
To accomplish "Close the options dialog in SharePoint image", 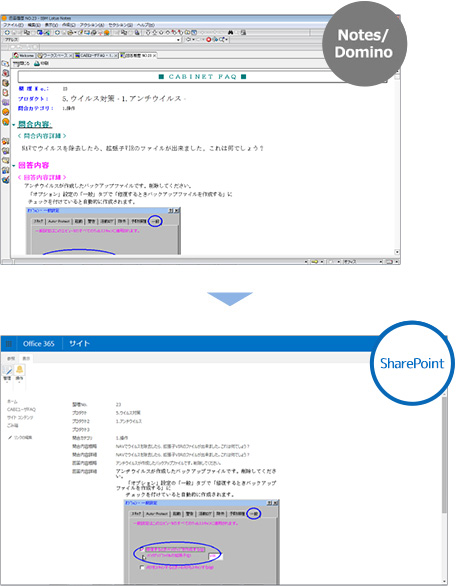I will tap(275, 503).
